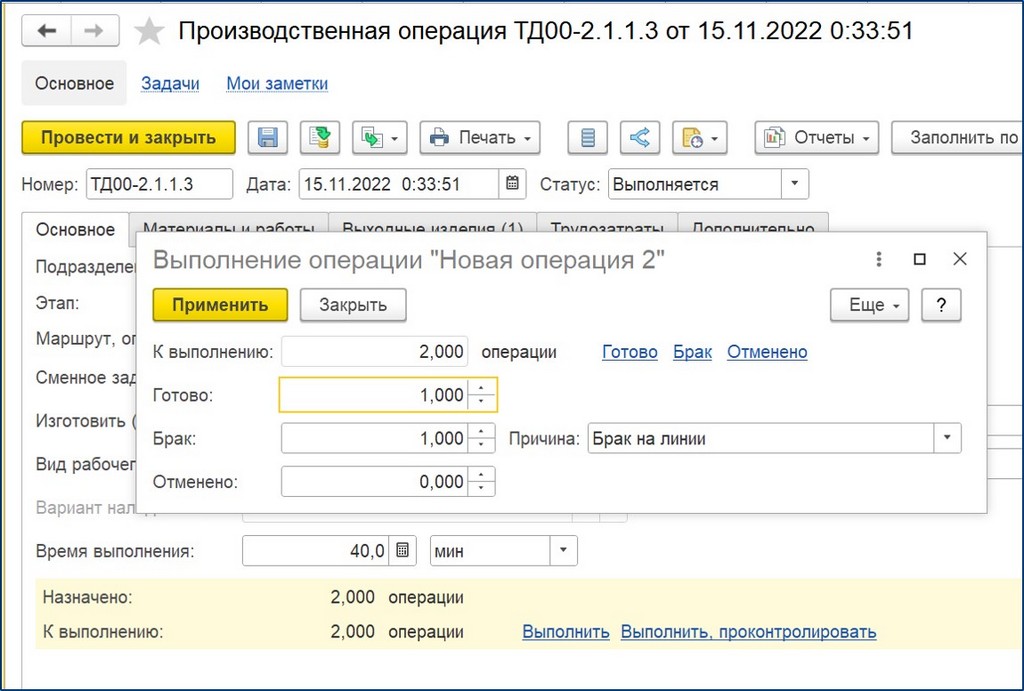Increase the Брак value with up arrow
Viewport: 1024px width, 691px height.
pyautogui.click(x=481, y=431)
